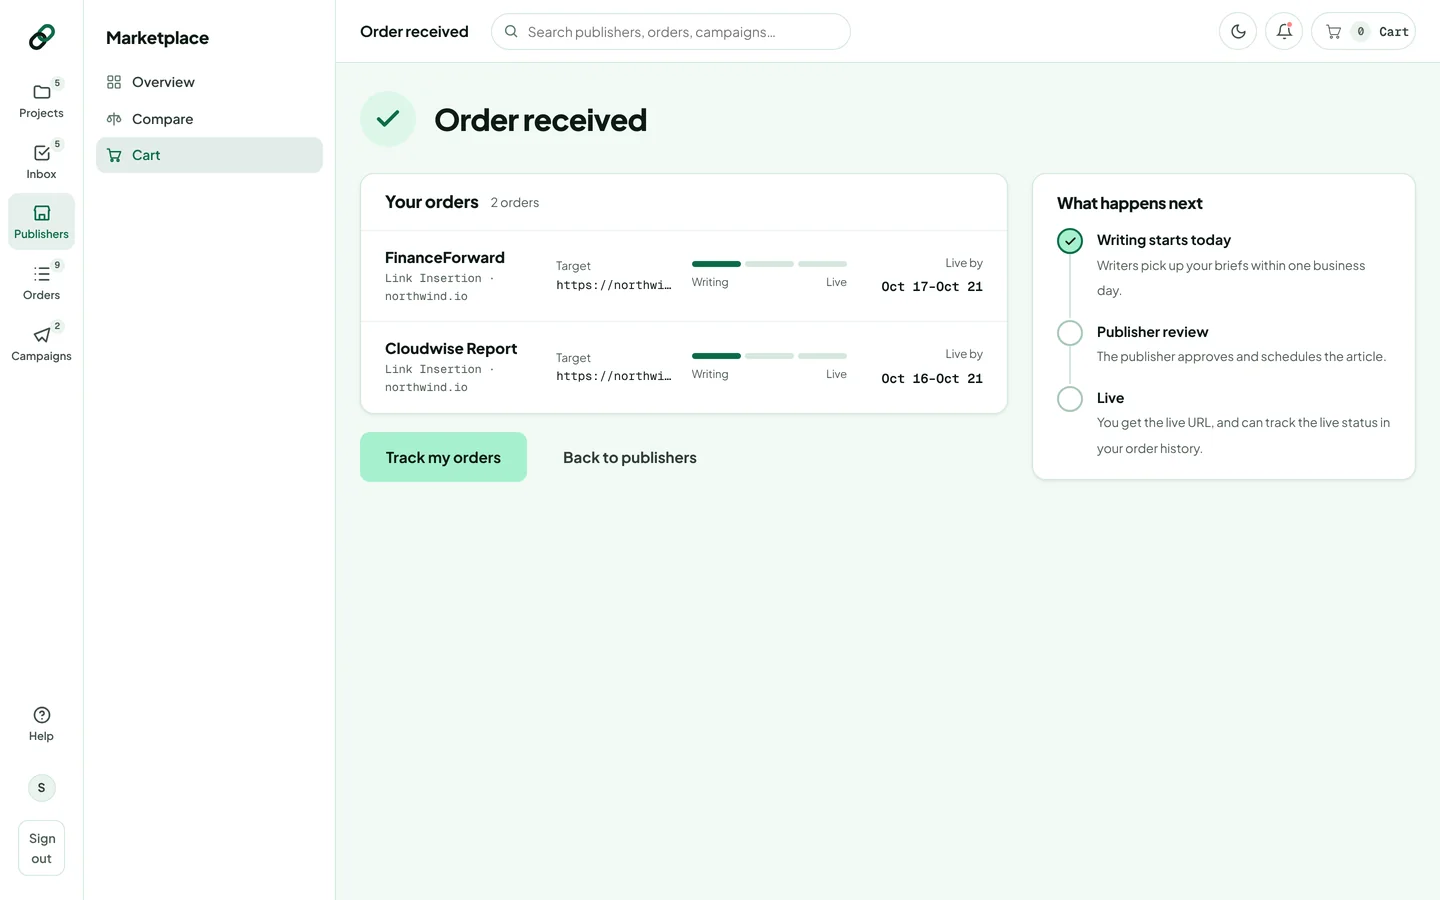Click the large order received checkmark

coord(388,119)
